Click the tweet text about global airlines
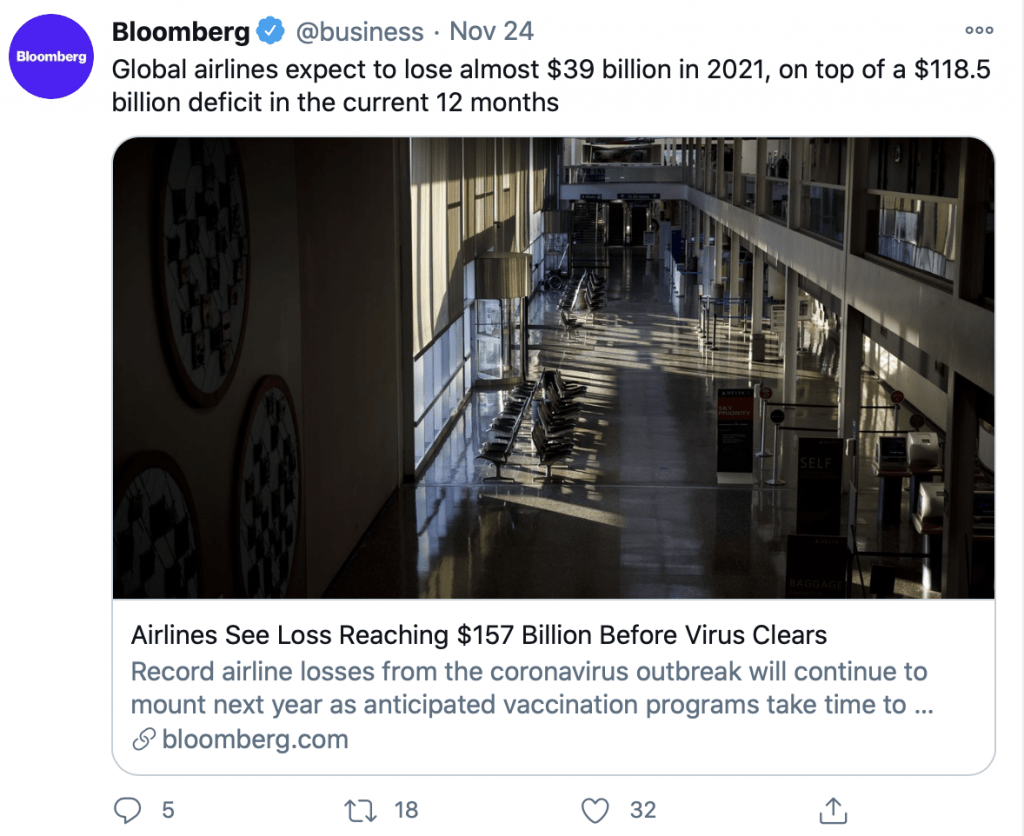 coord(551,86)
